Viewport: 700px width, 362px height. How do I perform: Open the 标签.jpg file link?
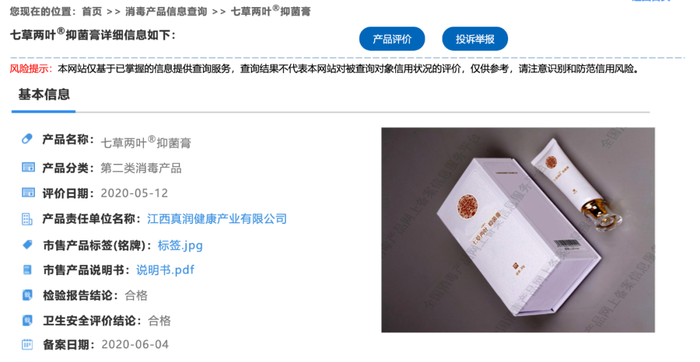(x=180, y=245)
